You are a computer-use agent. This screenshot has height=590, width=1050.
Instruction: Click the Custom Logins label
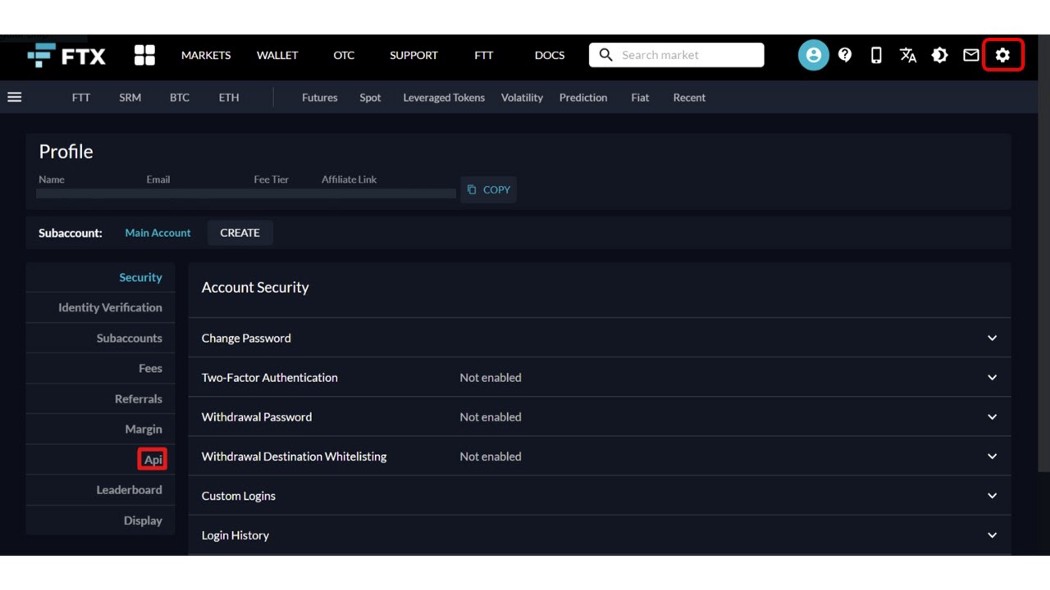[238, 496]
